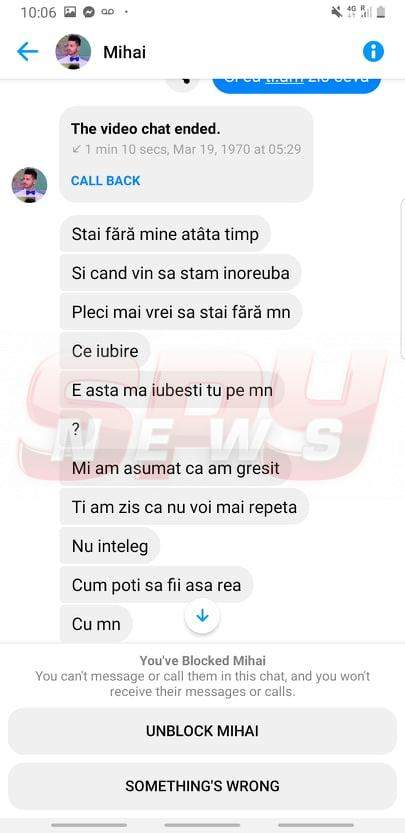405x833 pixels.
Task: Click CALL BACK link
Action: coord(106,181)
